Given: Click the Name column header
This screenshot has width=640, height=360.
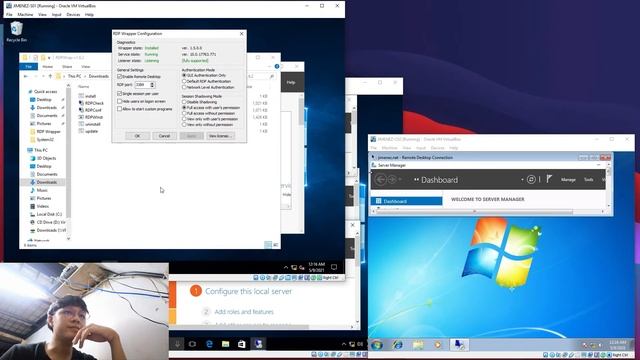Looking at the screenshot, I should click(84, 87).
